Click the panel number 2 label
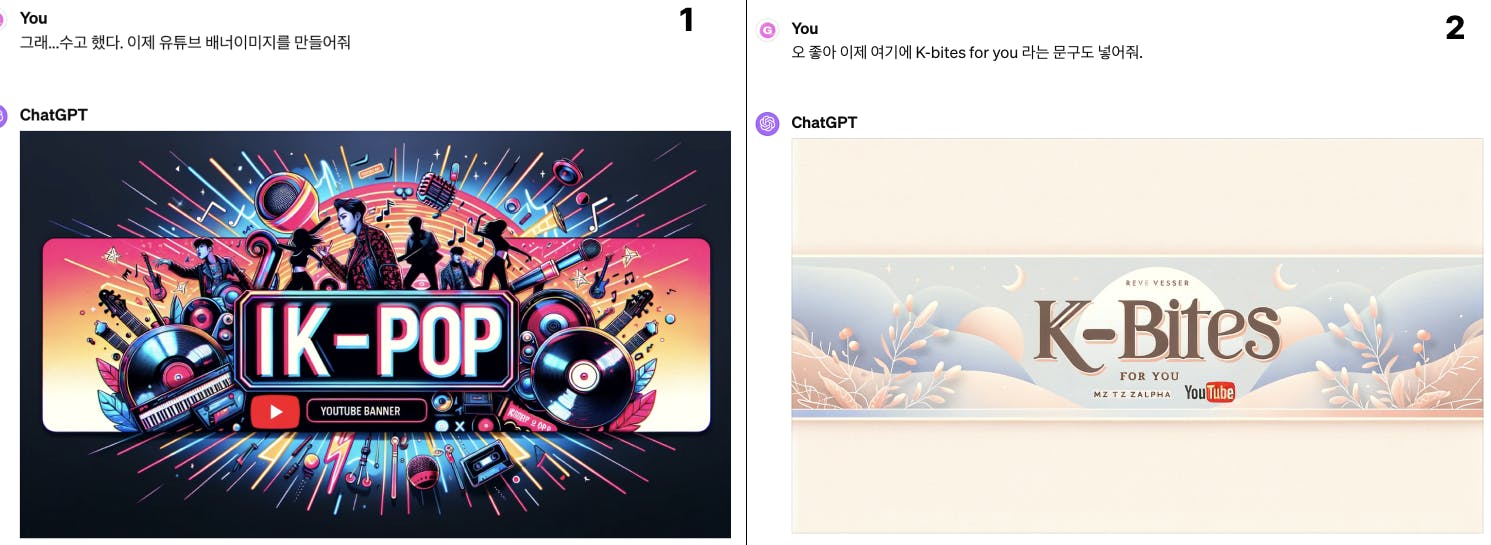This screenshot has width=1491, height=545. [1455, 28]
